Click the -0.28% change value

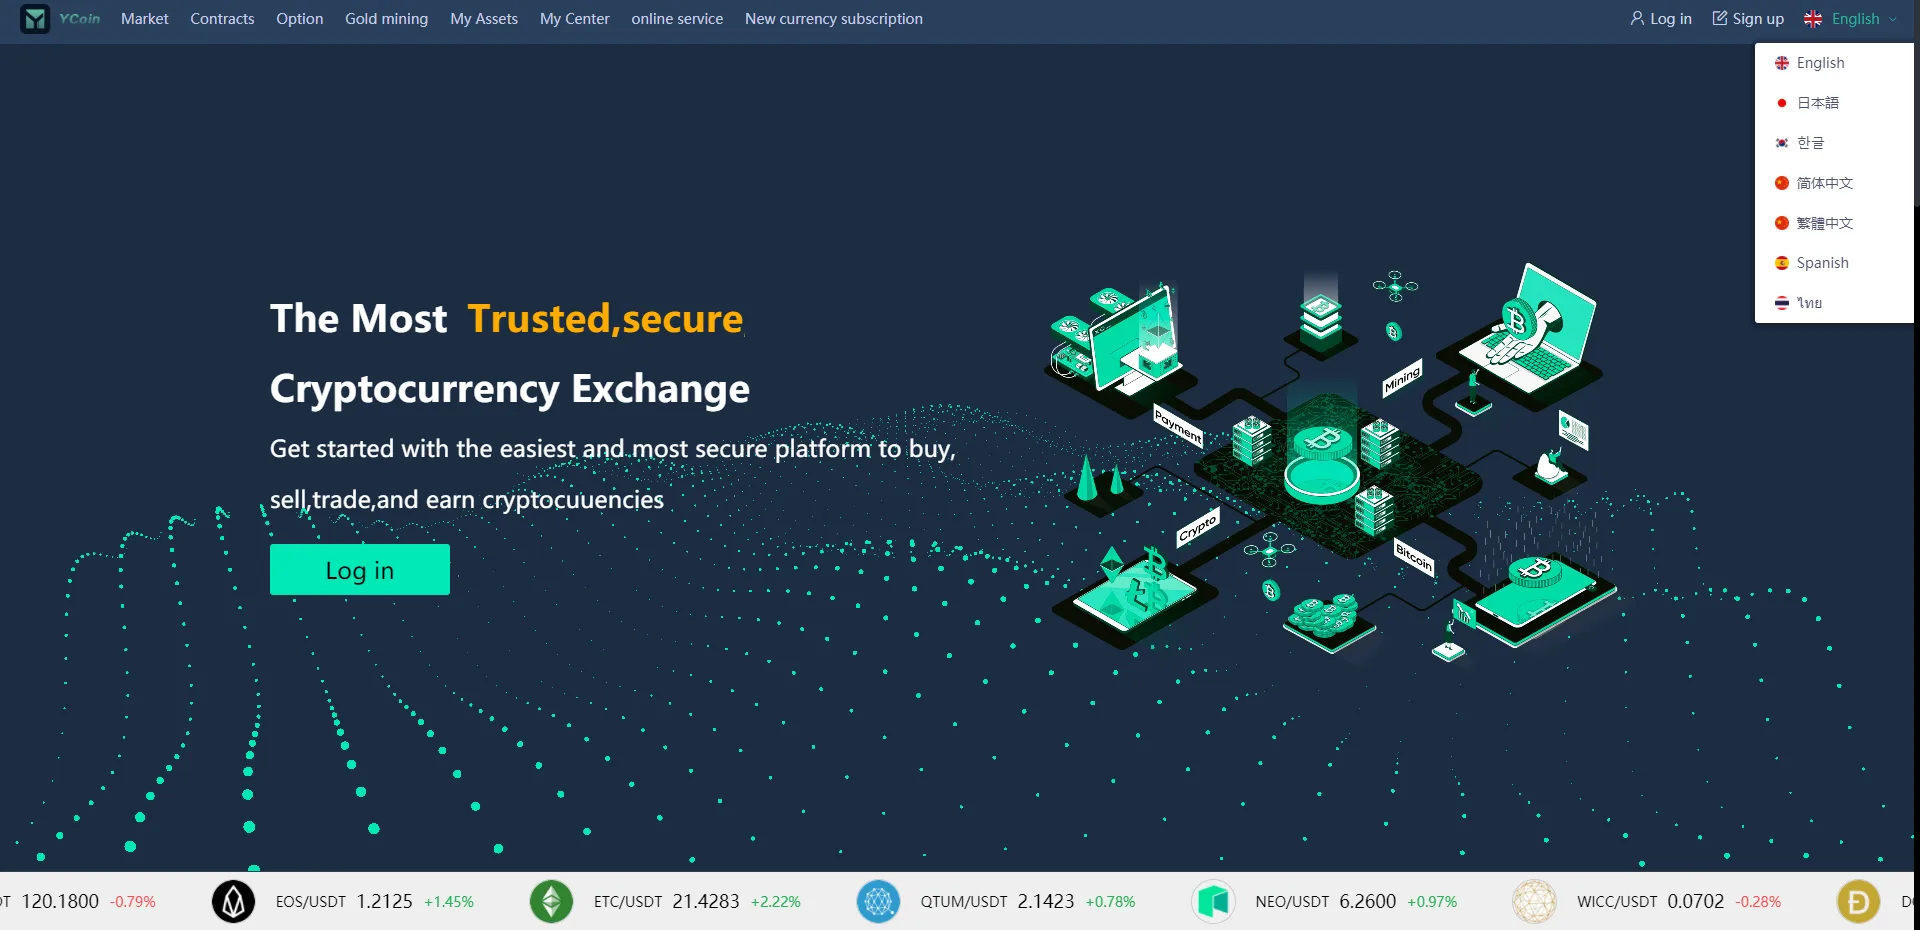pos(1758,902)
